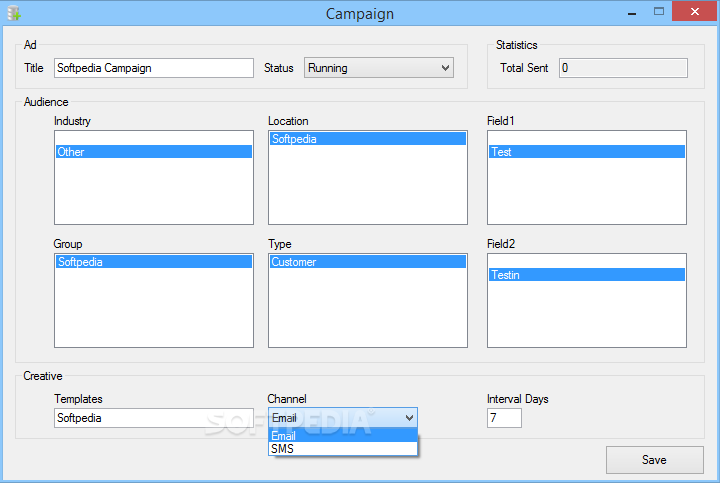Click the empty first row in Field1 list
This screenshot has height=483, width=720.
pyautogui.click(x=587, y=139)
